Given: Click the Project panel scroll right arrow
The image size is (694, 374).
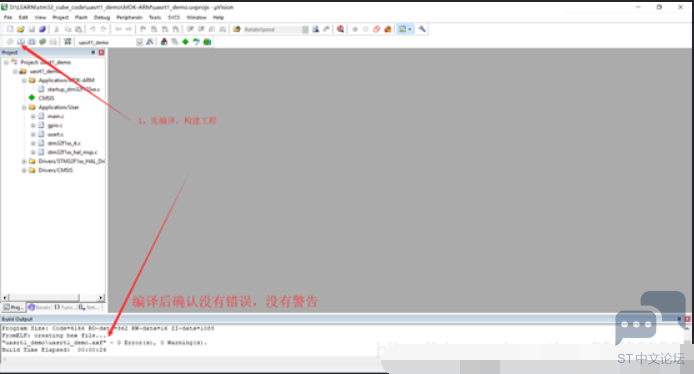Looking at the screenshot, I should coord(101,297).
